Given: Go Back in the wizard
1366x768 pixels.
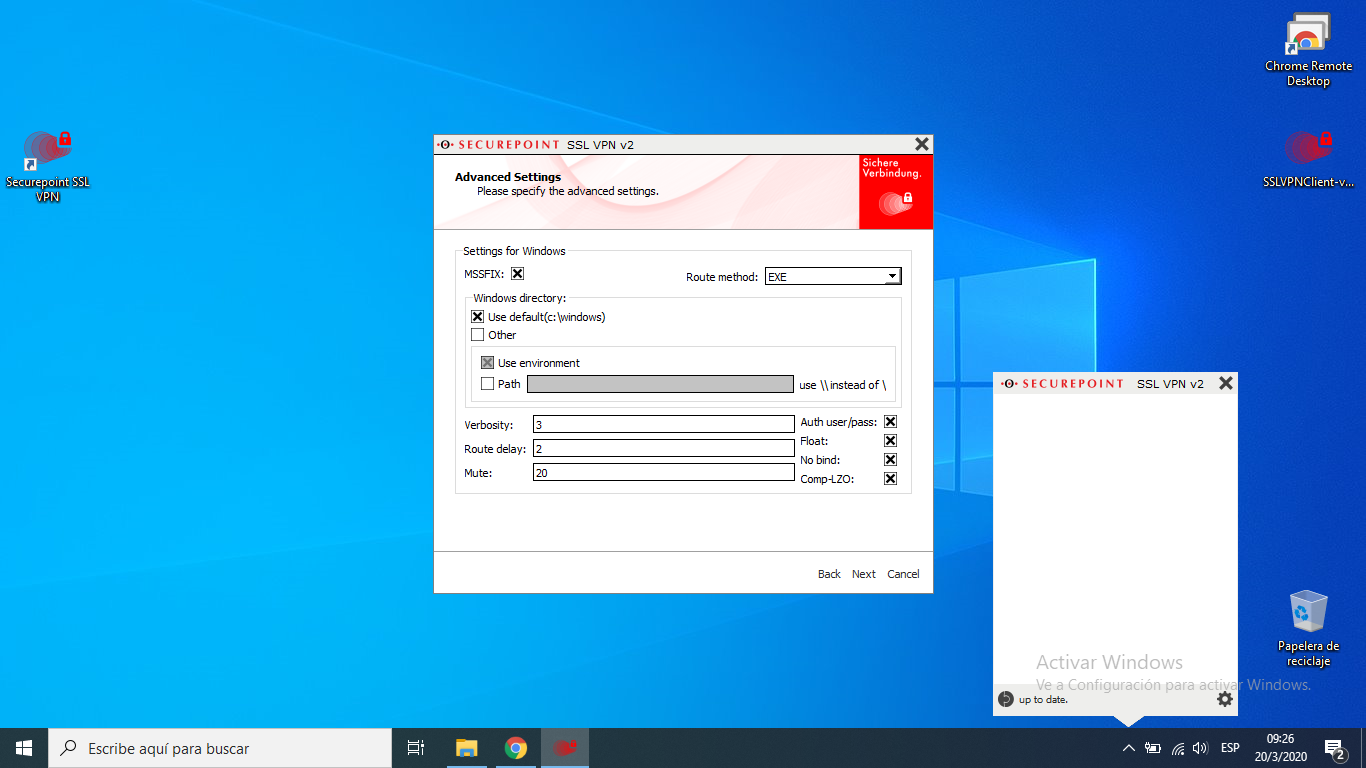Looking at the screenshot, I should (x=829, y=574).
